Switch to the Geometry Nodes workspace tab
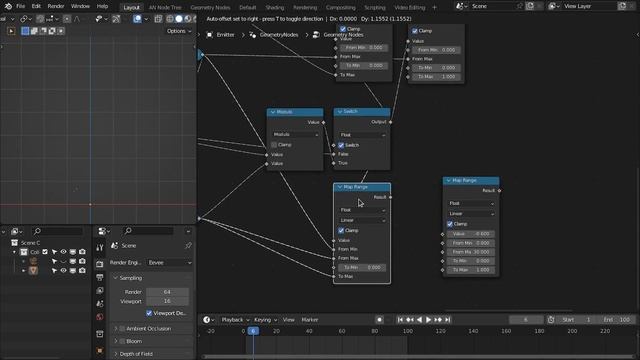This screenshot has height=360, width=640. pyautogui.click(x=210, y=7)
